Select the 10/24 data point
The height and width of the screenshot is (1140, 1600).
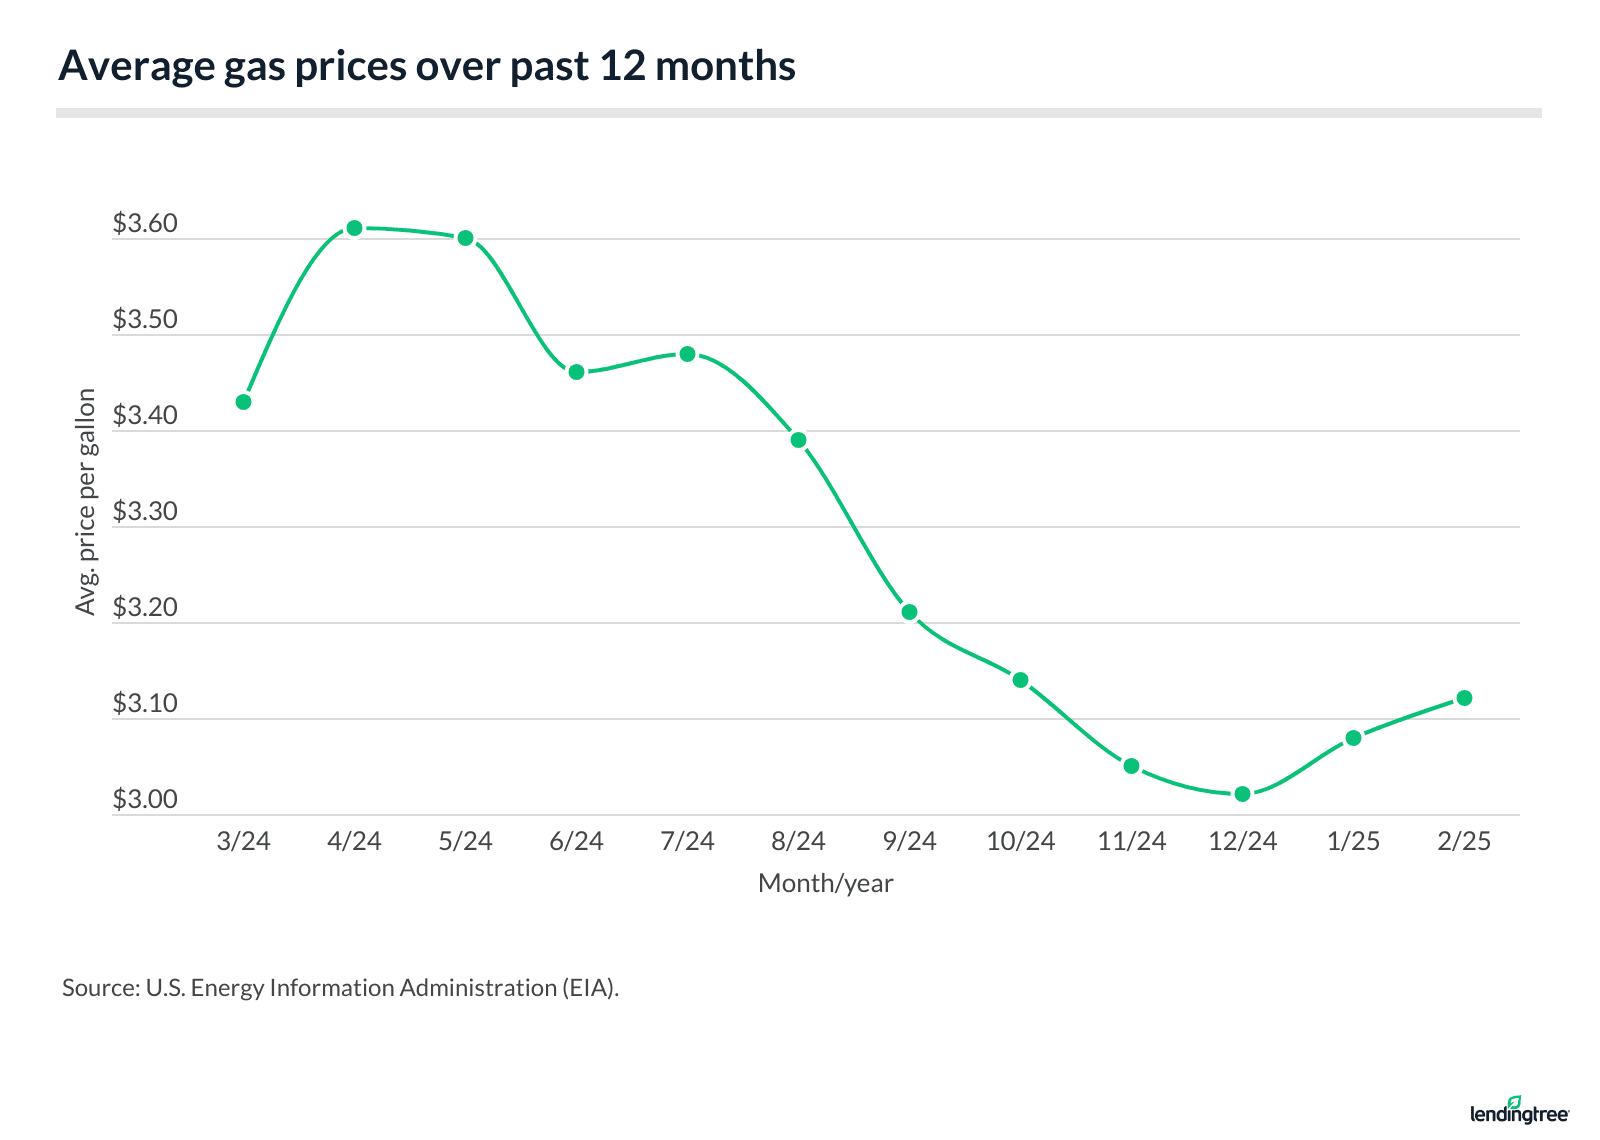(1020, 680)
